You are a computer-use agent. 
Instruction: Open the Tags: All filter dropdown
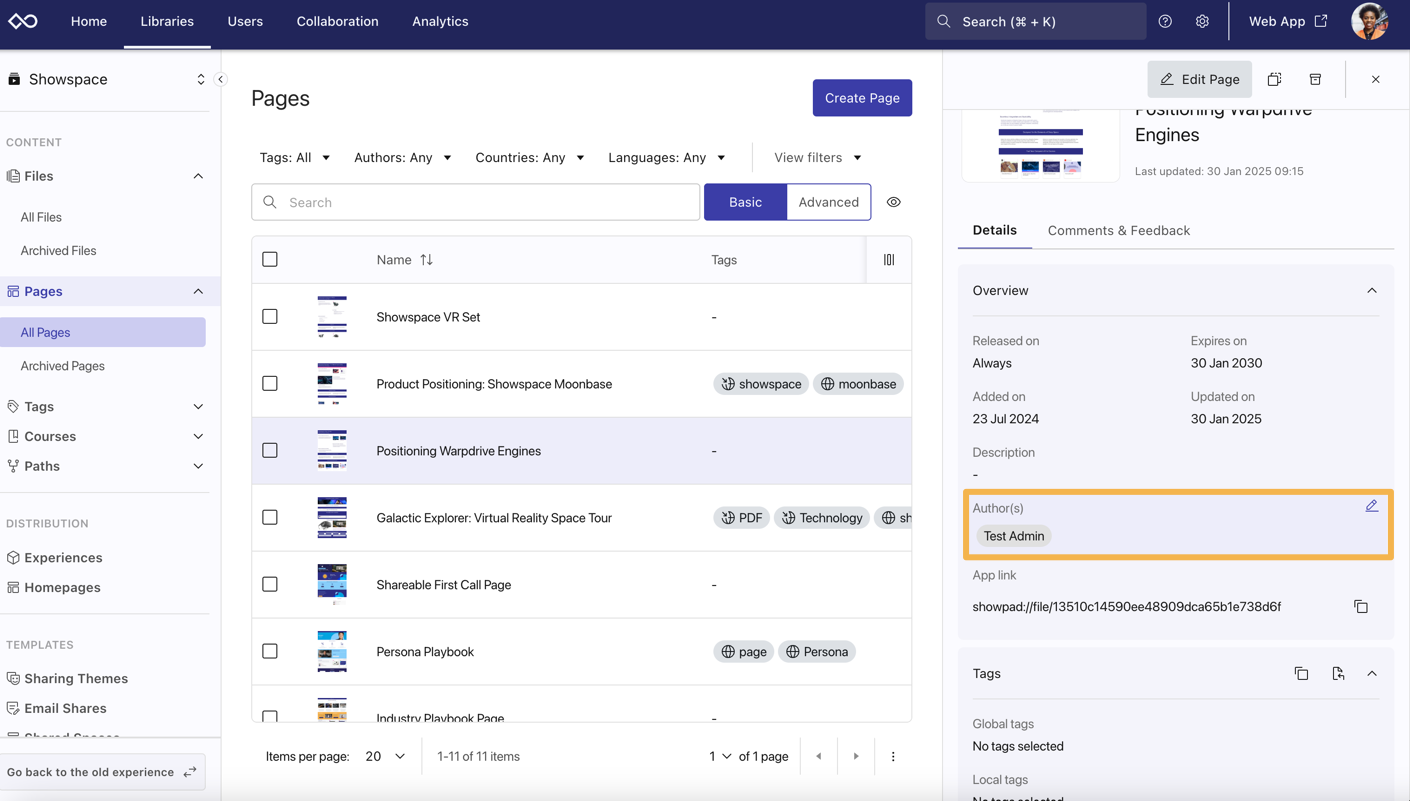point(295,158)
